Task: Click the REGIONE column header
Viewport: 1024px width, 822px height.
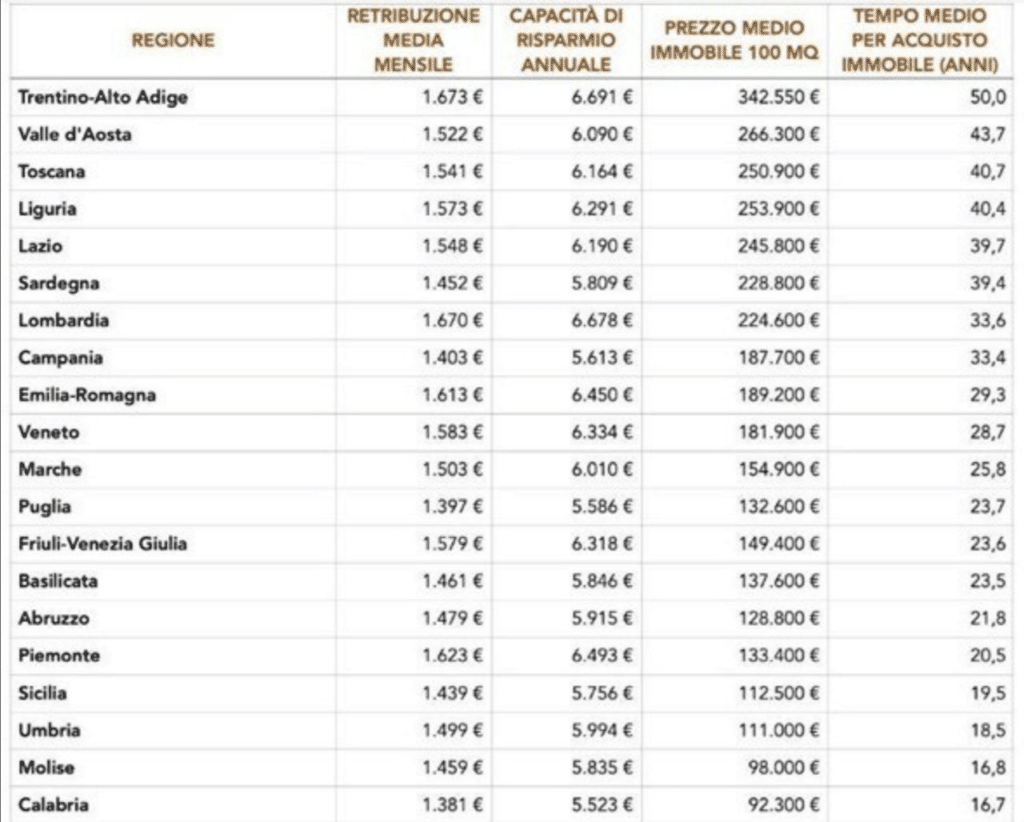Action: [x=173, y=41]
